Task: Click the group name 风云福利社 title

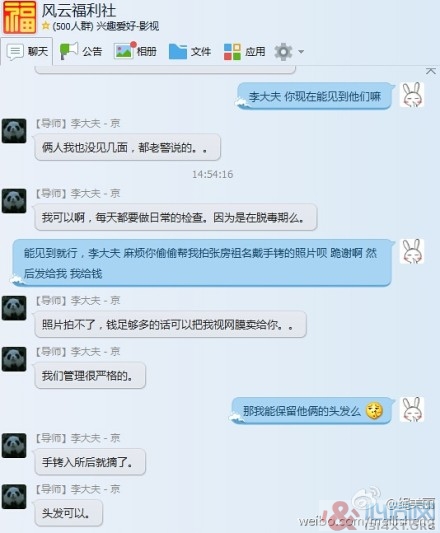Action: point(79,11)
